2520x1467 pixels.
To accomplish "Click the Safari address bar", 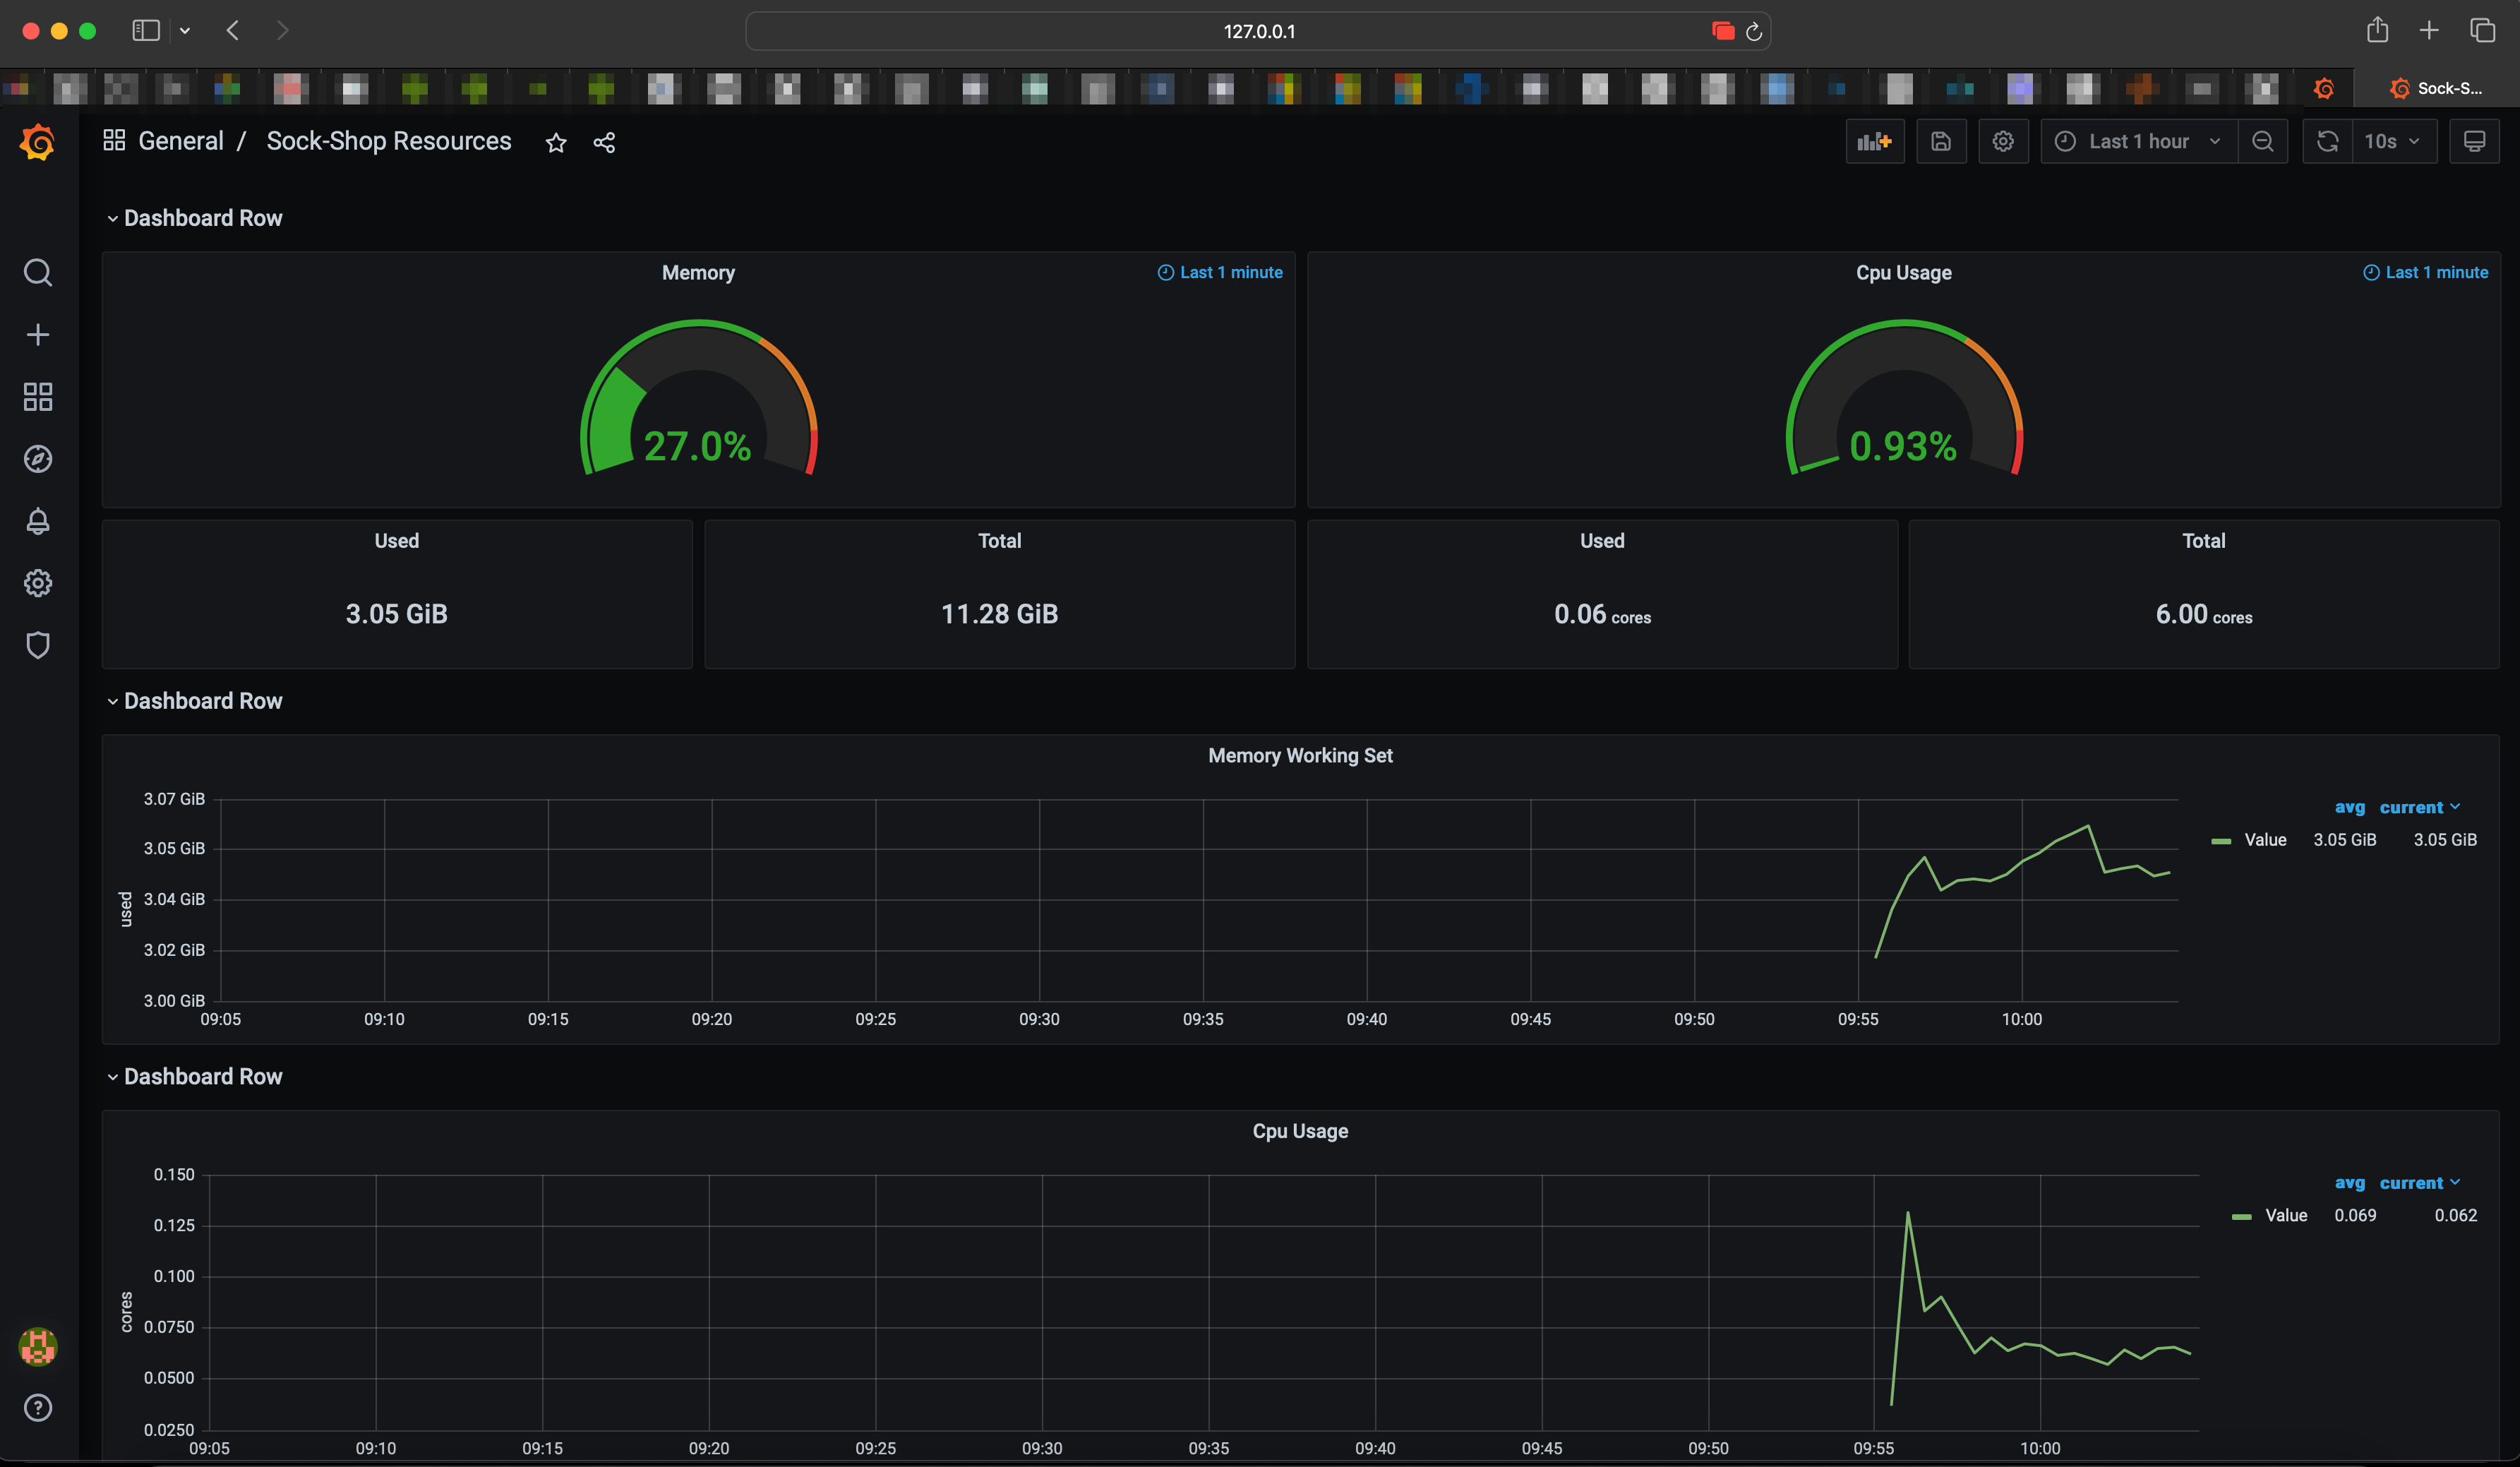I will tap(1258, 31).
